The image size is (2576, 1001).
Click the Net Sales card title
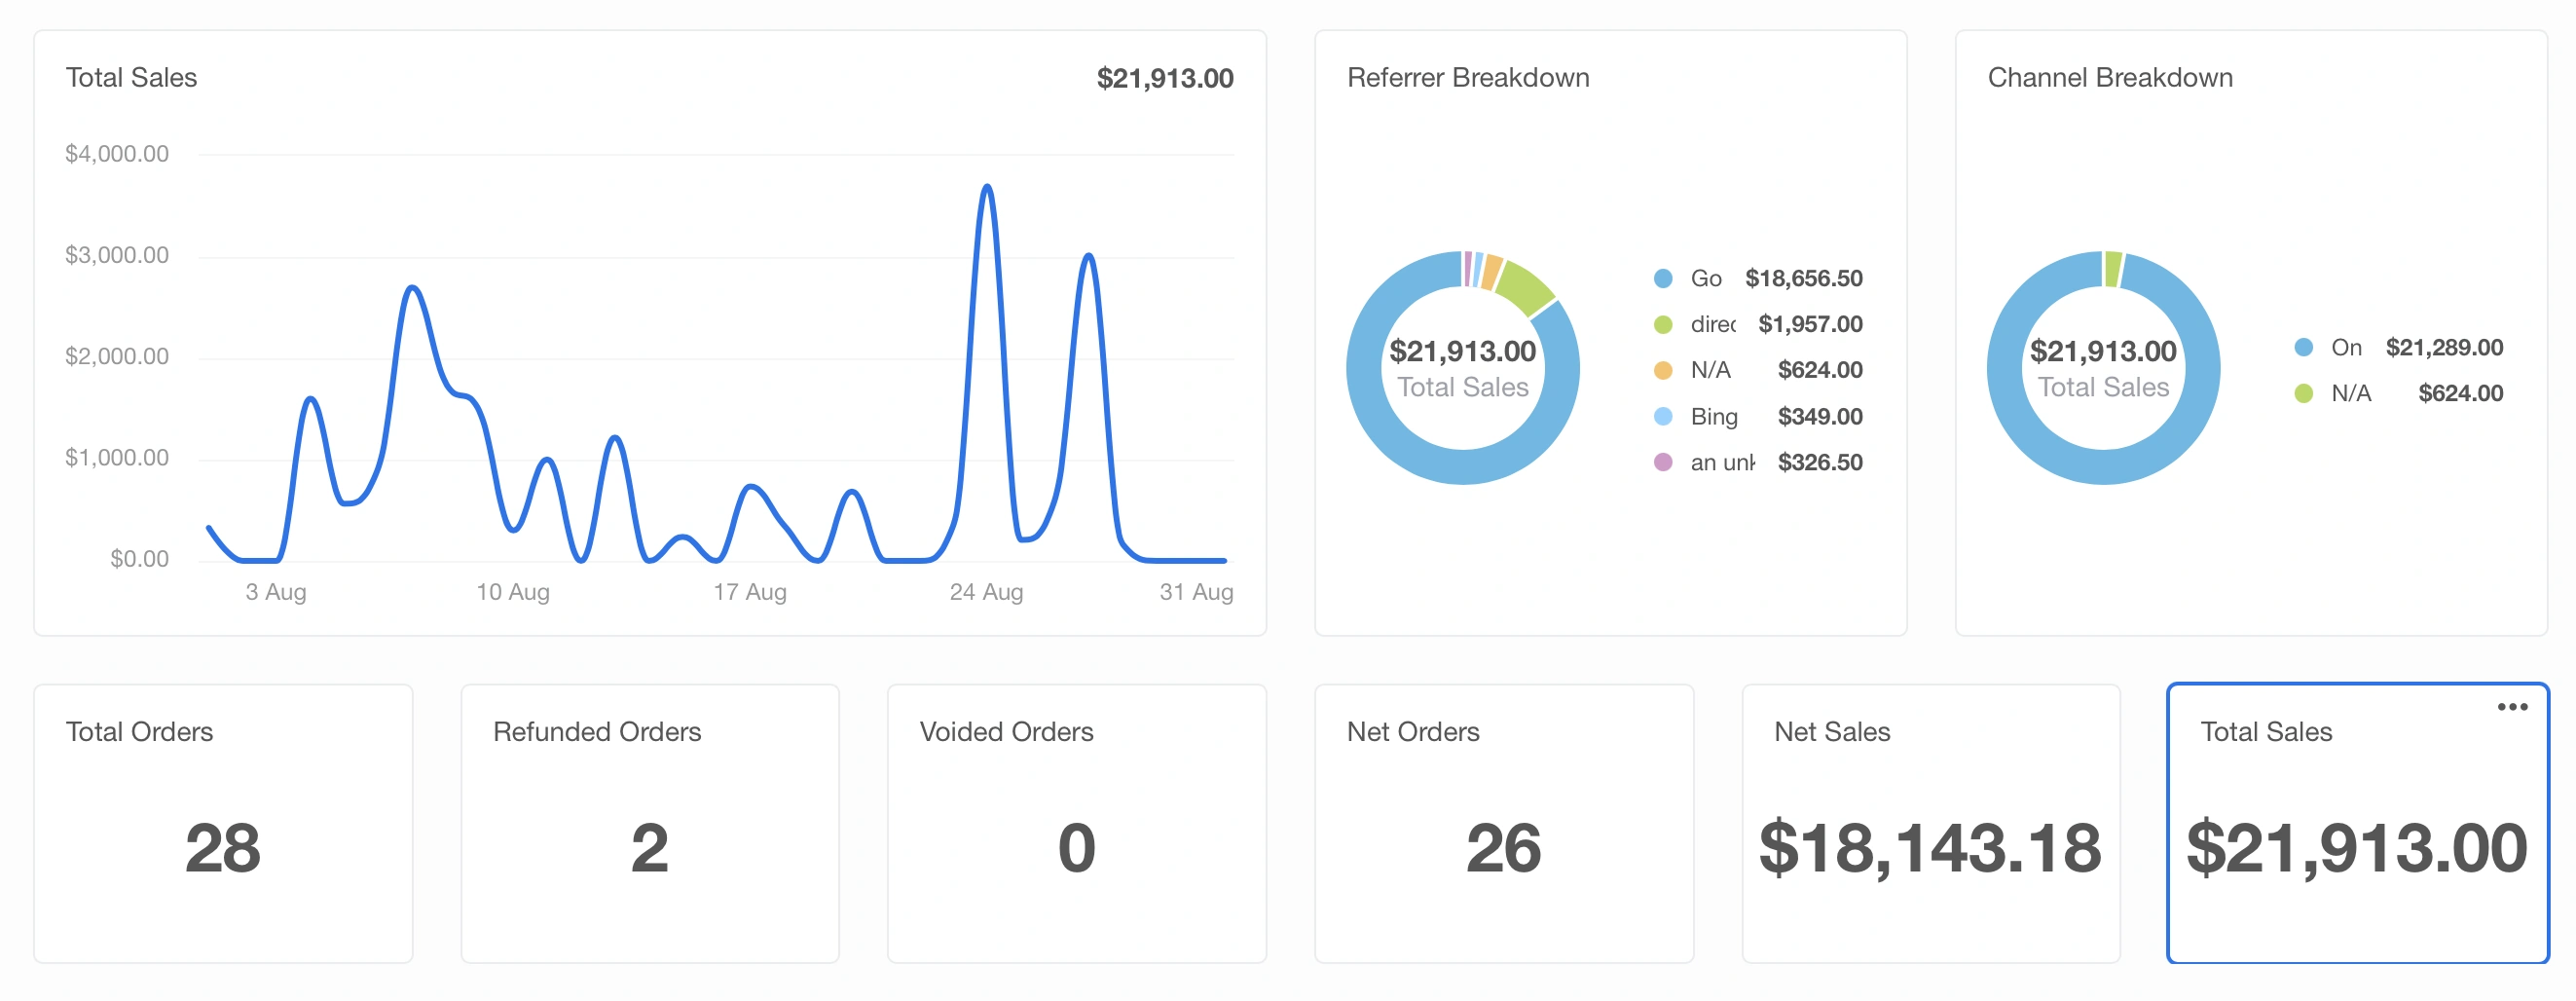pos(1832,732)
